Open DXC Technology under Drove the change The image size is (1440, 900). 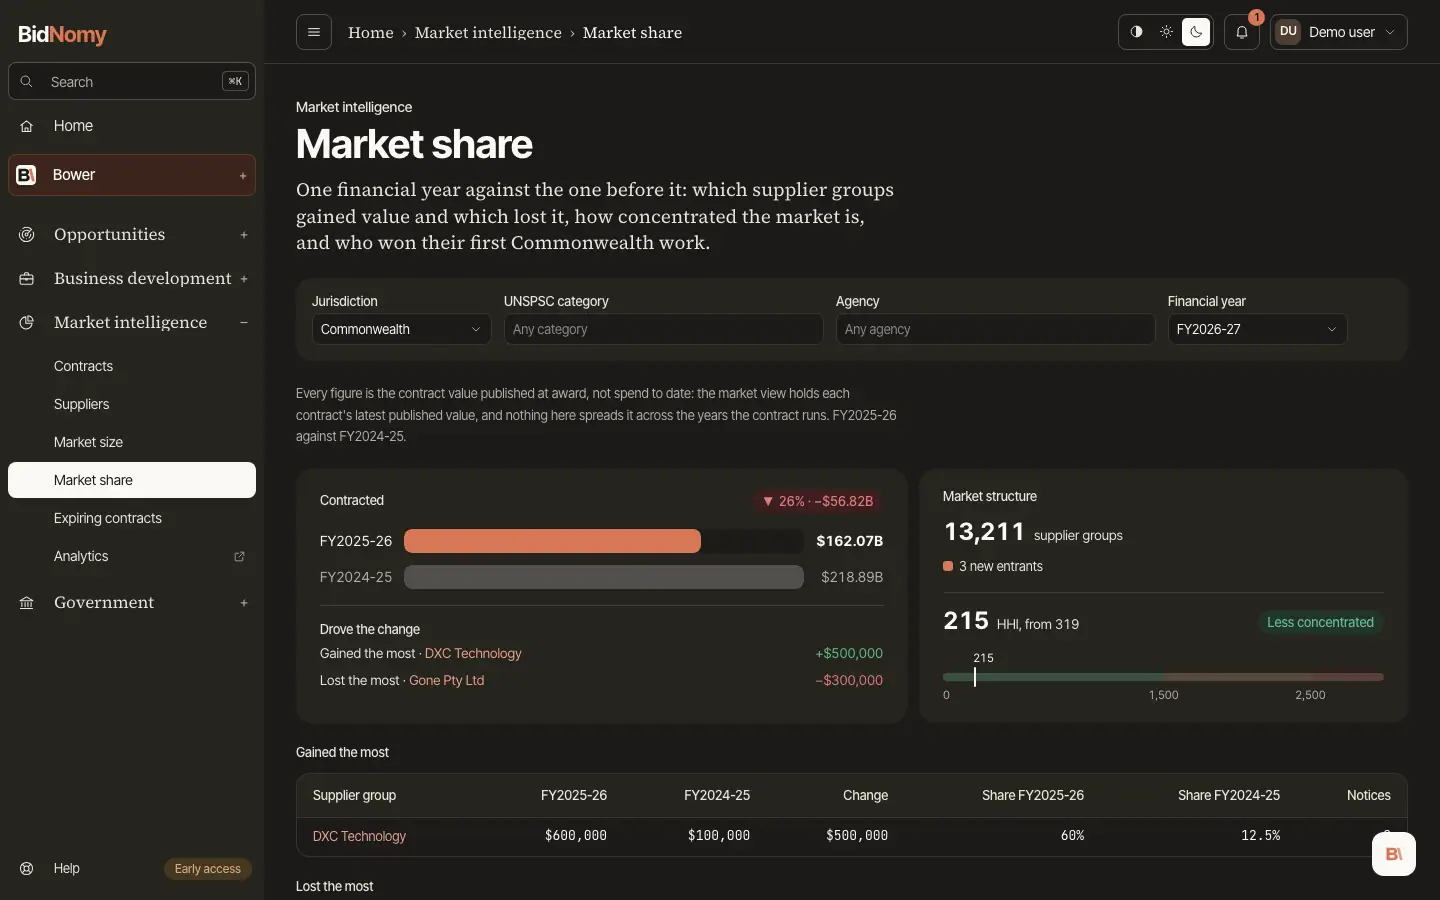[473, 654]
